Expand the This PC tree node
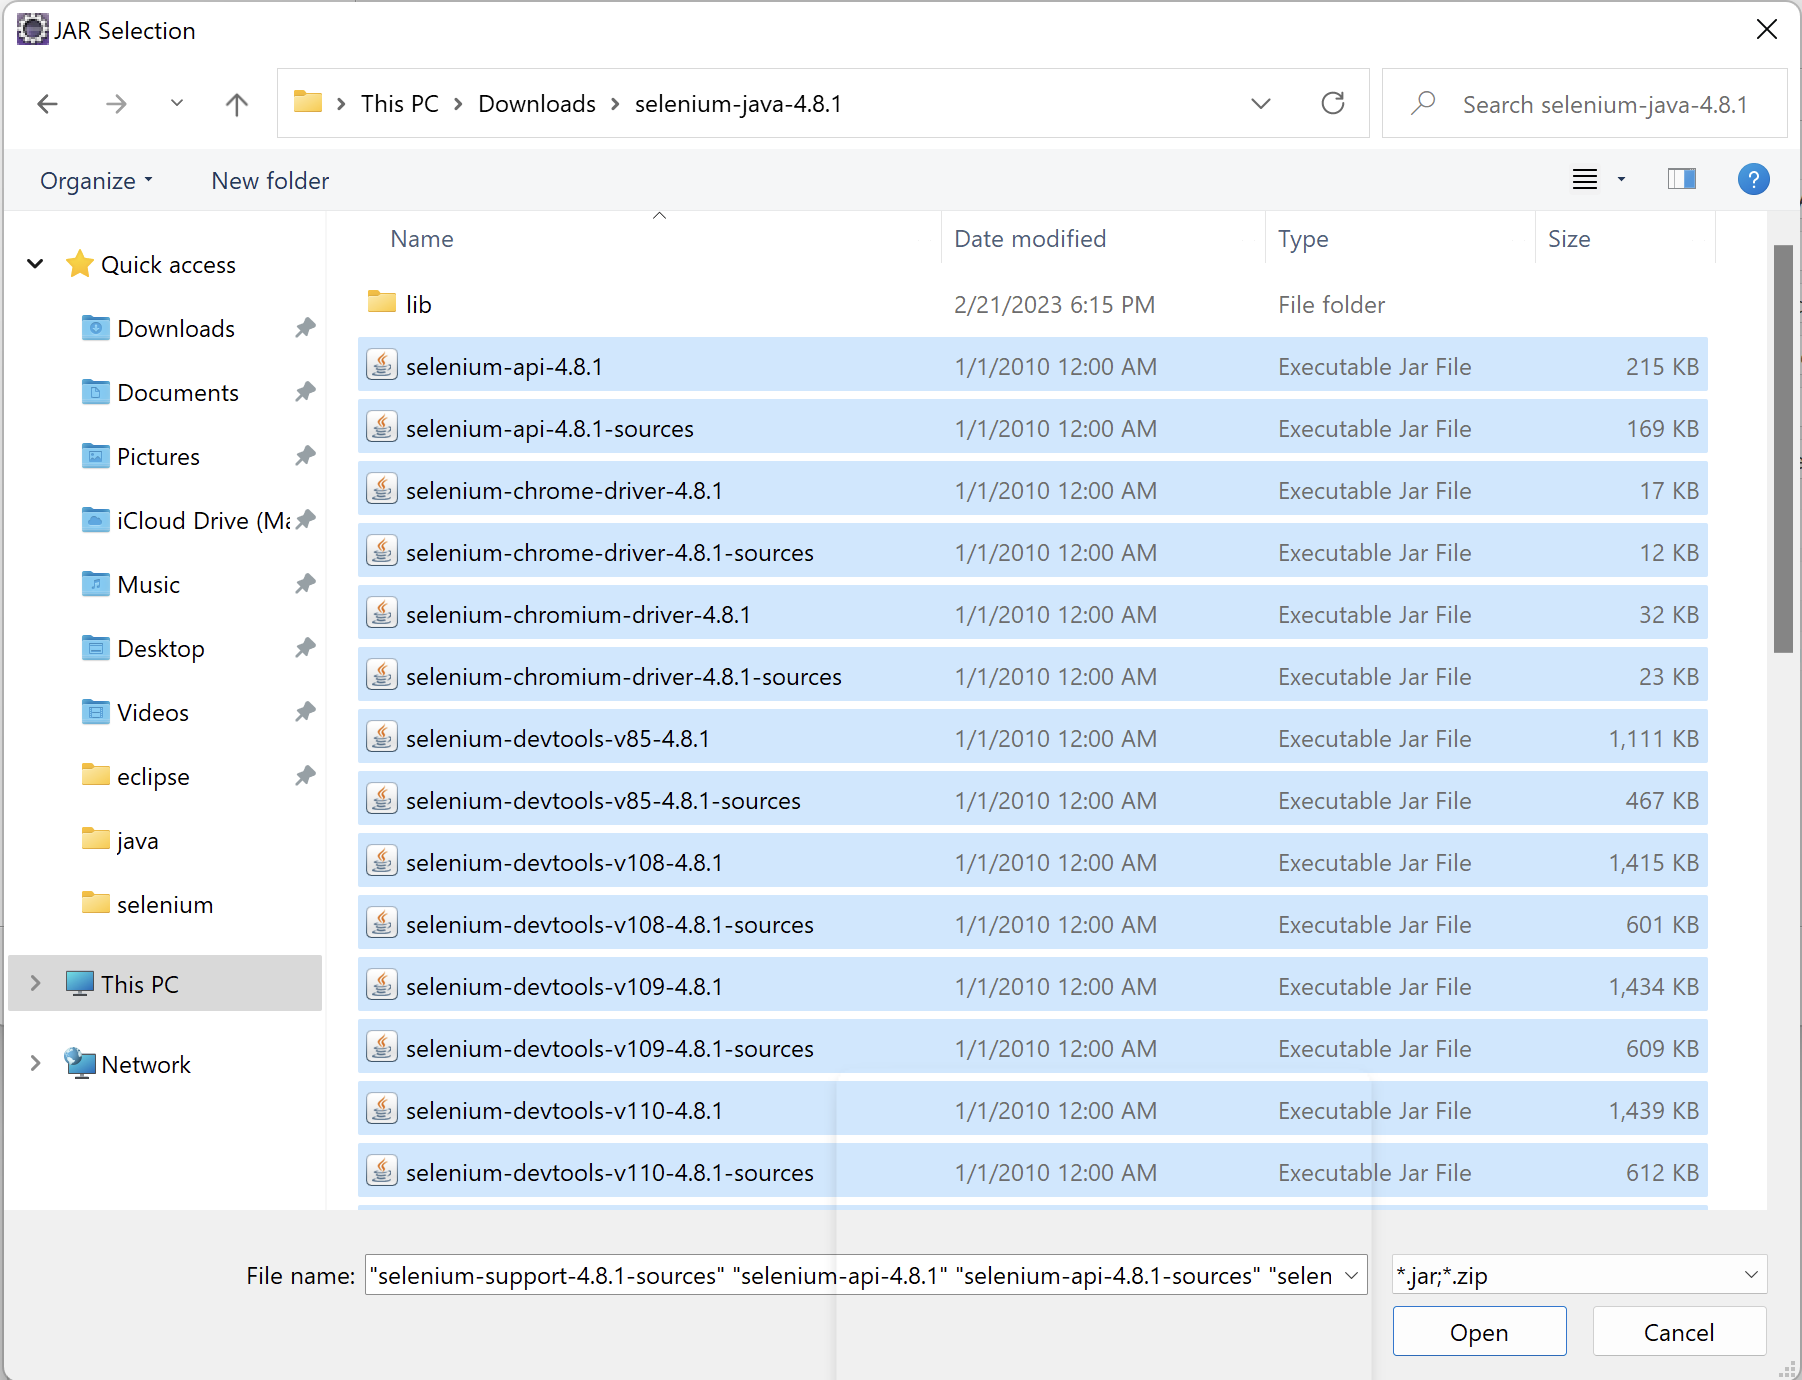This screenshot has width=1802, height=1380. point(35,984)
